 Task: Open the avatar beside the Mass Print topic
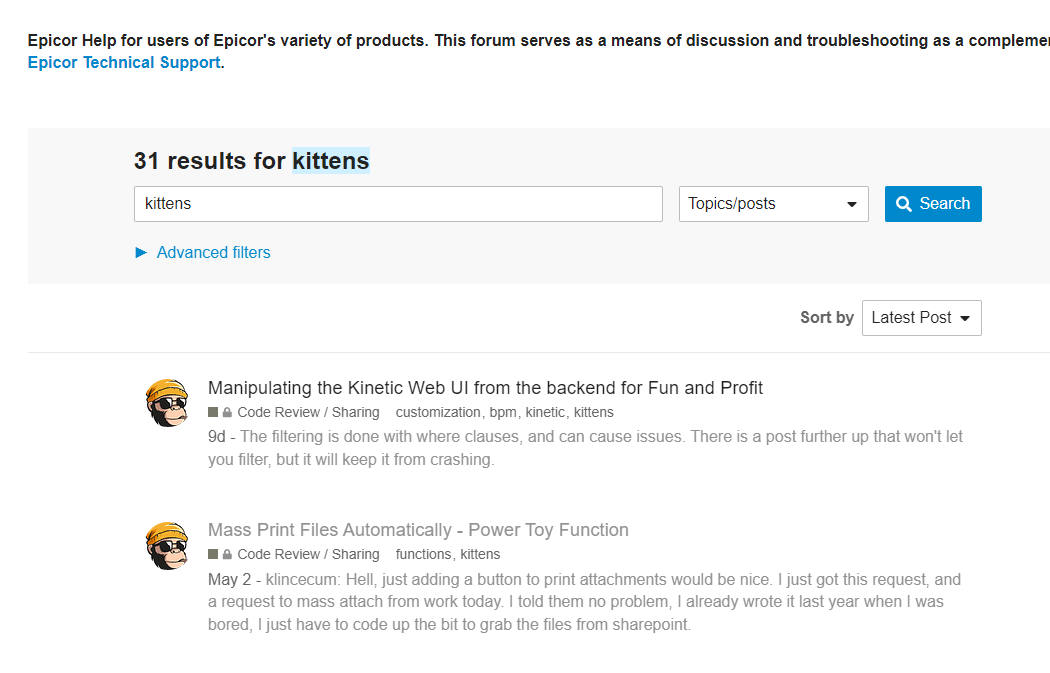[167, 545]
